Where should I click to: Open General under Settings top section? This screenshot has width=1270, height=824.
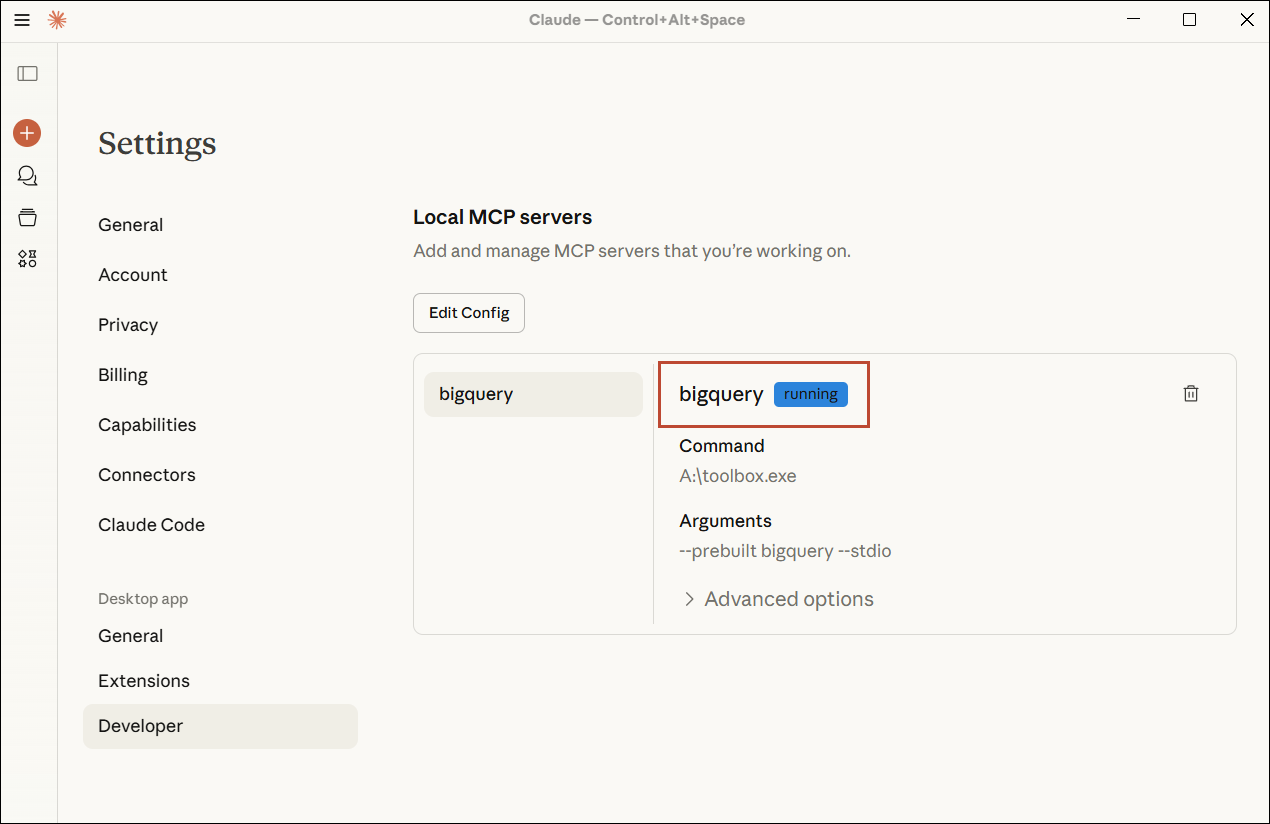click(131, 225)
